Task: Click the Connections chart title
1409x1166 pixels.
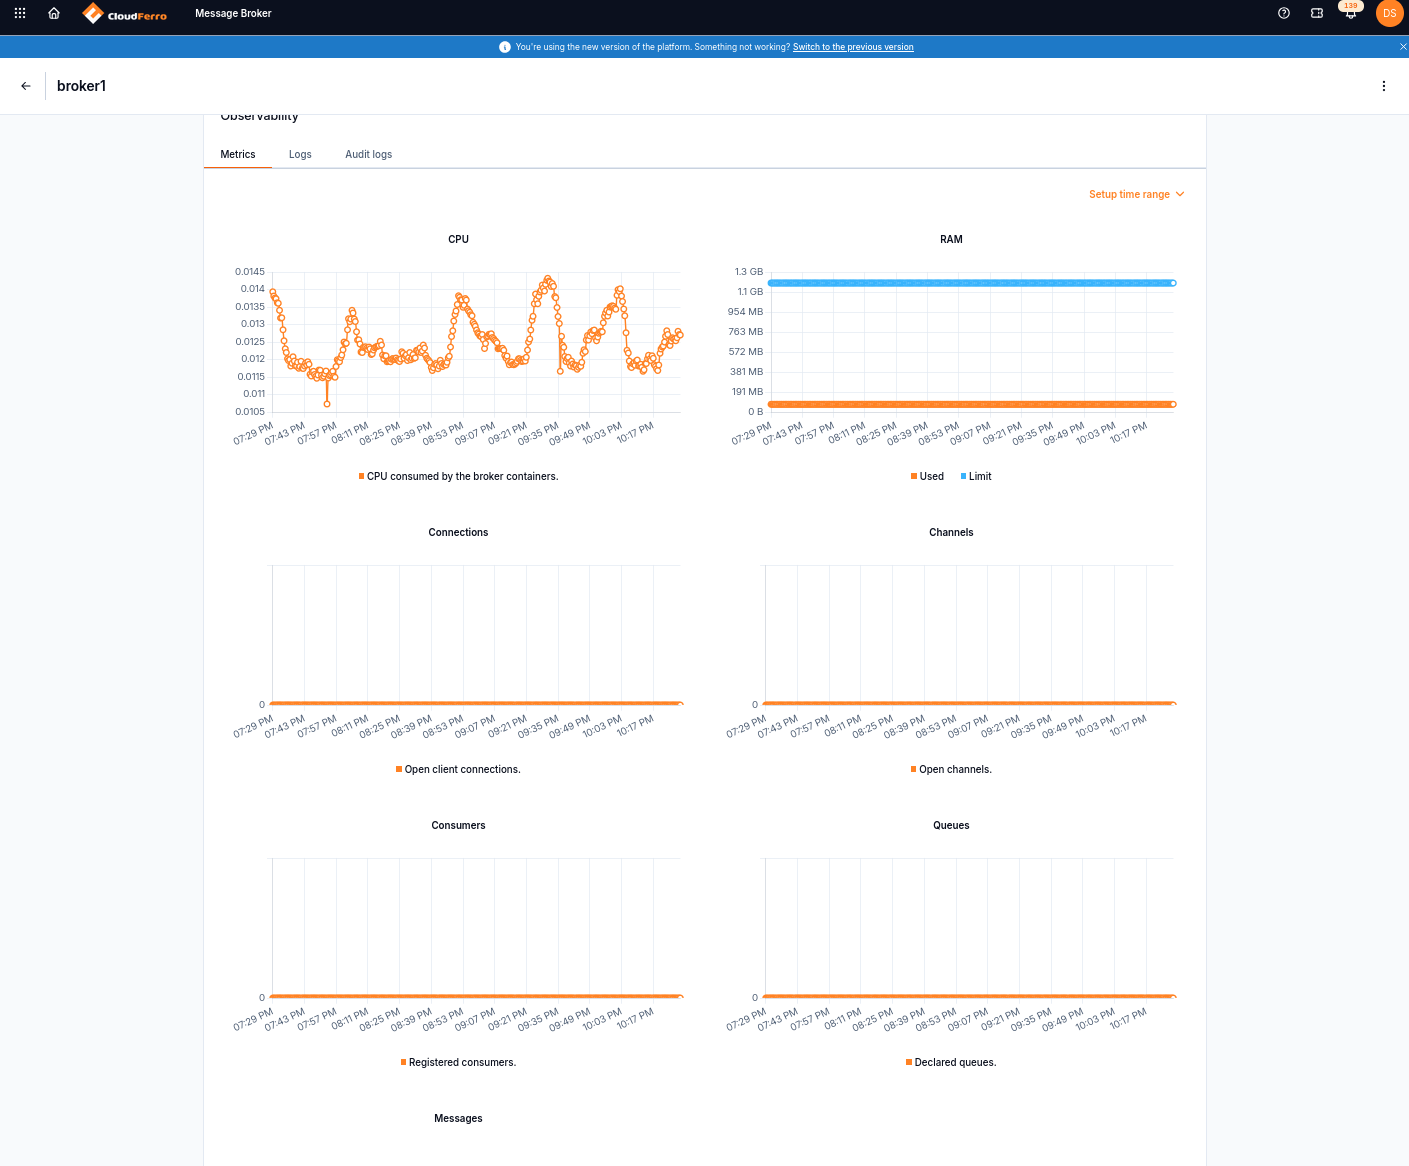Action: tap(459, 532)
